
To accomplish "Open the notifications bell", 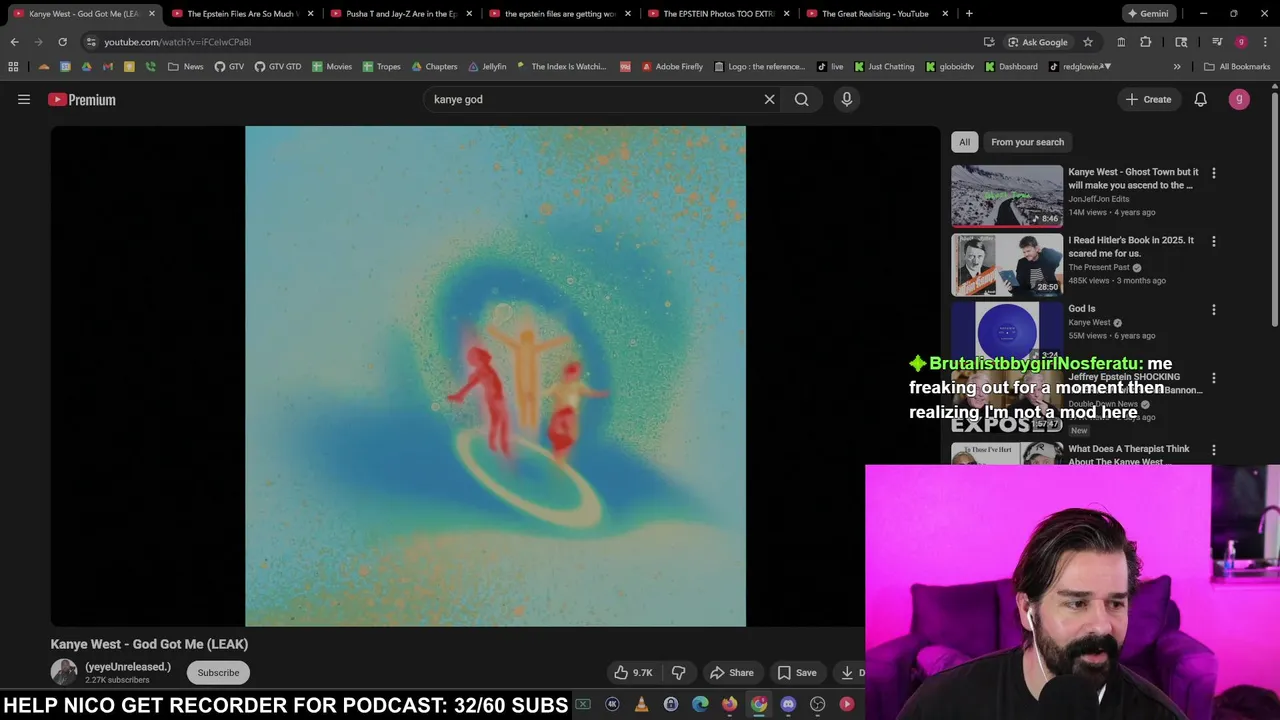I will coord(1200,99).
